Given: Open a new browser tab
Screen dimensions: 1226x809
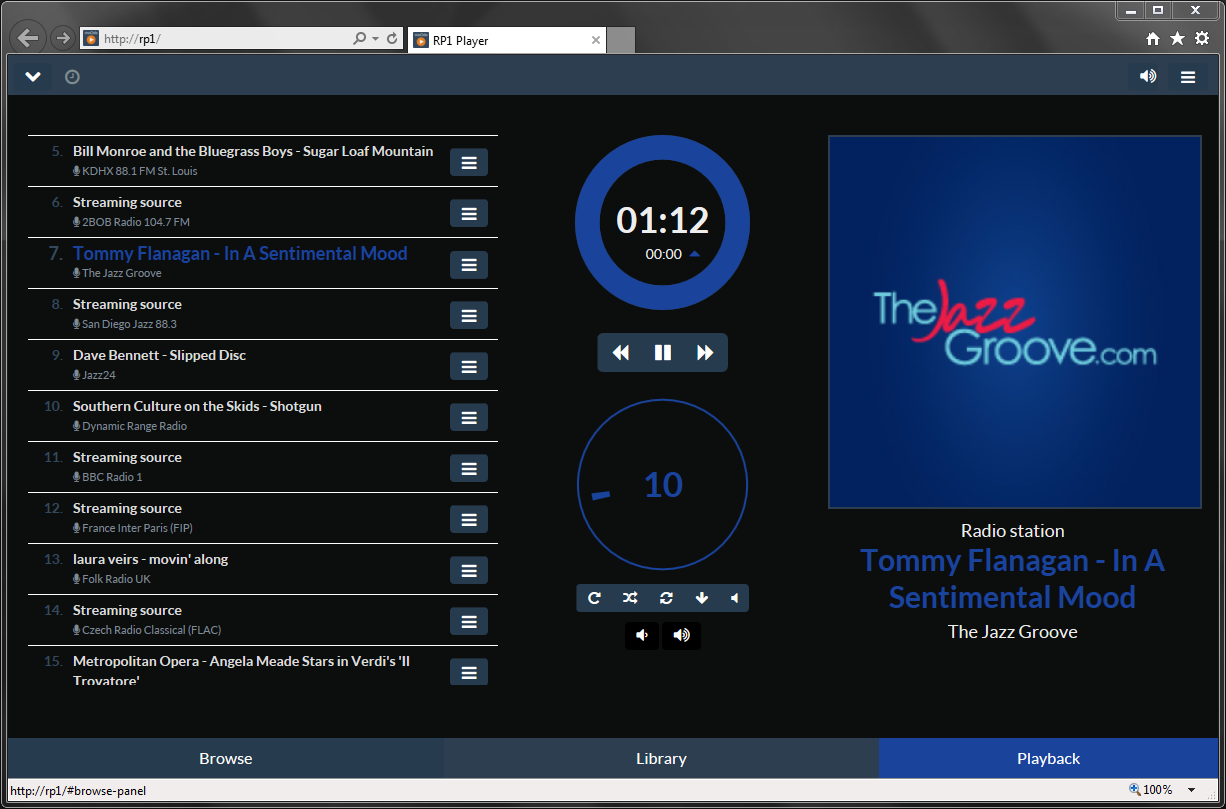Looking at the screenshot, I should (x=621, y=41).
